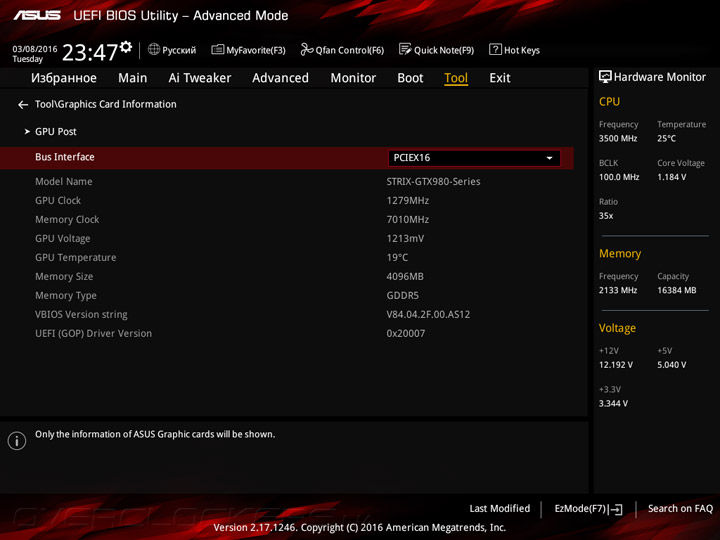
Task: Open the Advanced tab
Action: pos(281,78)
